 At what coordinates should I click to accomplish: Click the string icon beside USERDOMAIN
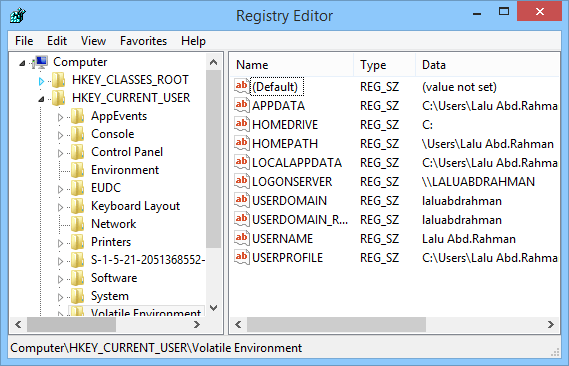pos(242,200)
